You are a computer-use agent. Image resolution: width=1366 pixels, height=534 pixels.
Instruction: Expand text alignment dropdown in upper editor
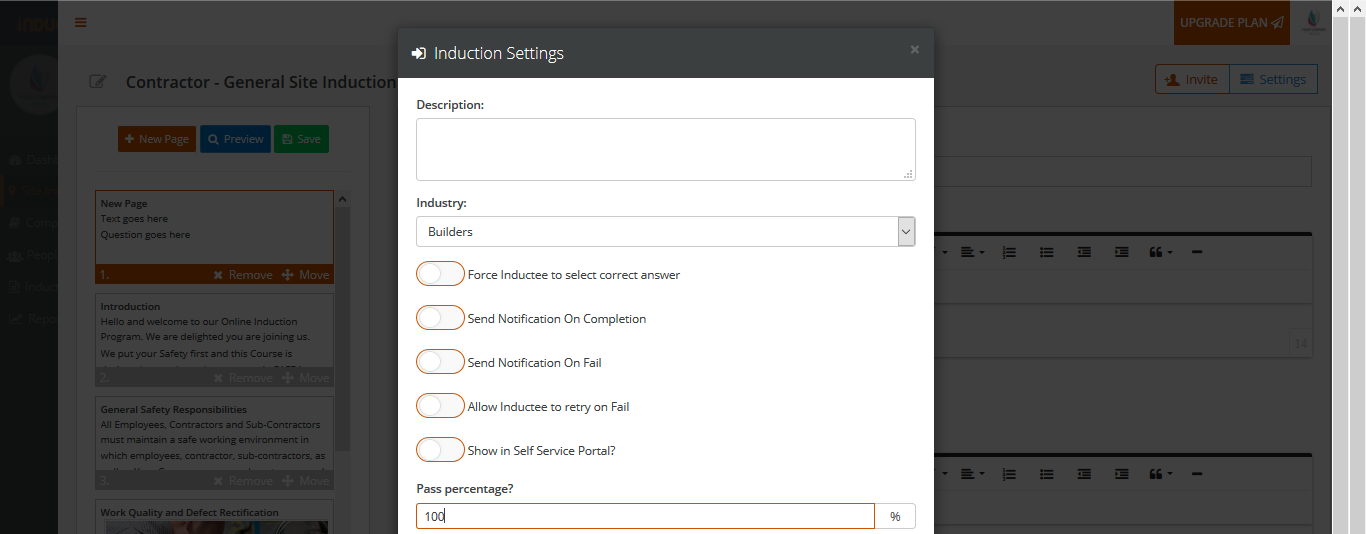972,252
